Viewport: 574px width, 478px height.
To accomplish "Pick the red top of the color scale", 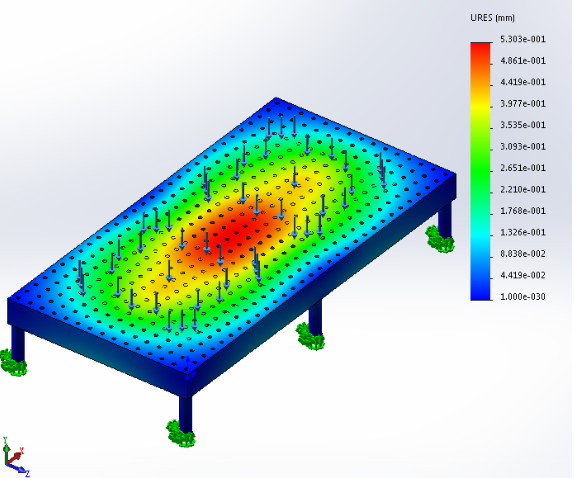I will (480, 49).
